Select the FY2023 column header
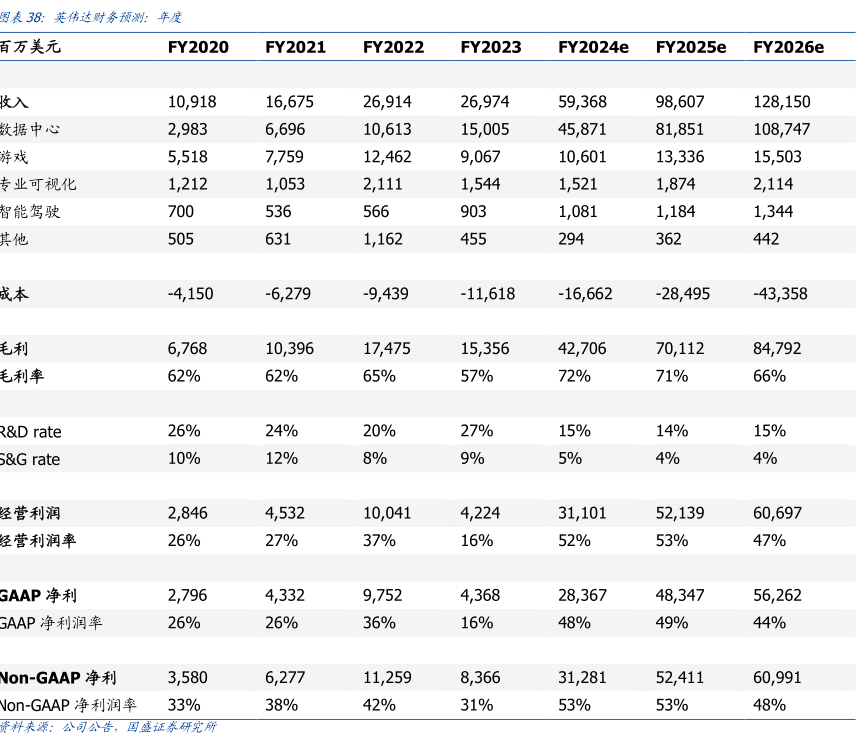This screenshot has width=865, height=749. click(x=491, y=48)
